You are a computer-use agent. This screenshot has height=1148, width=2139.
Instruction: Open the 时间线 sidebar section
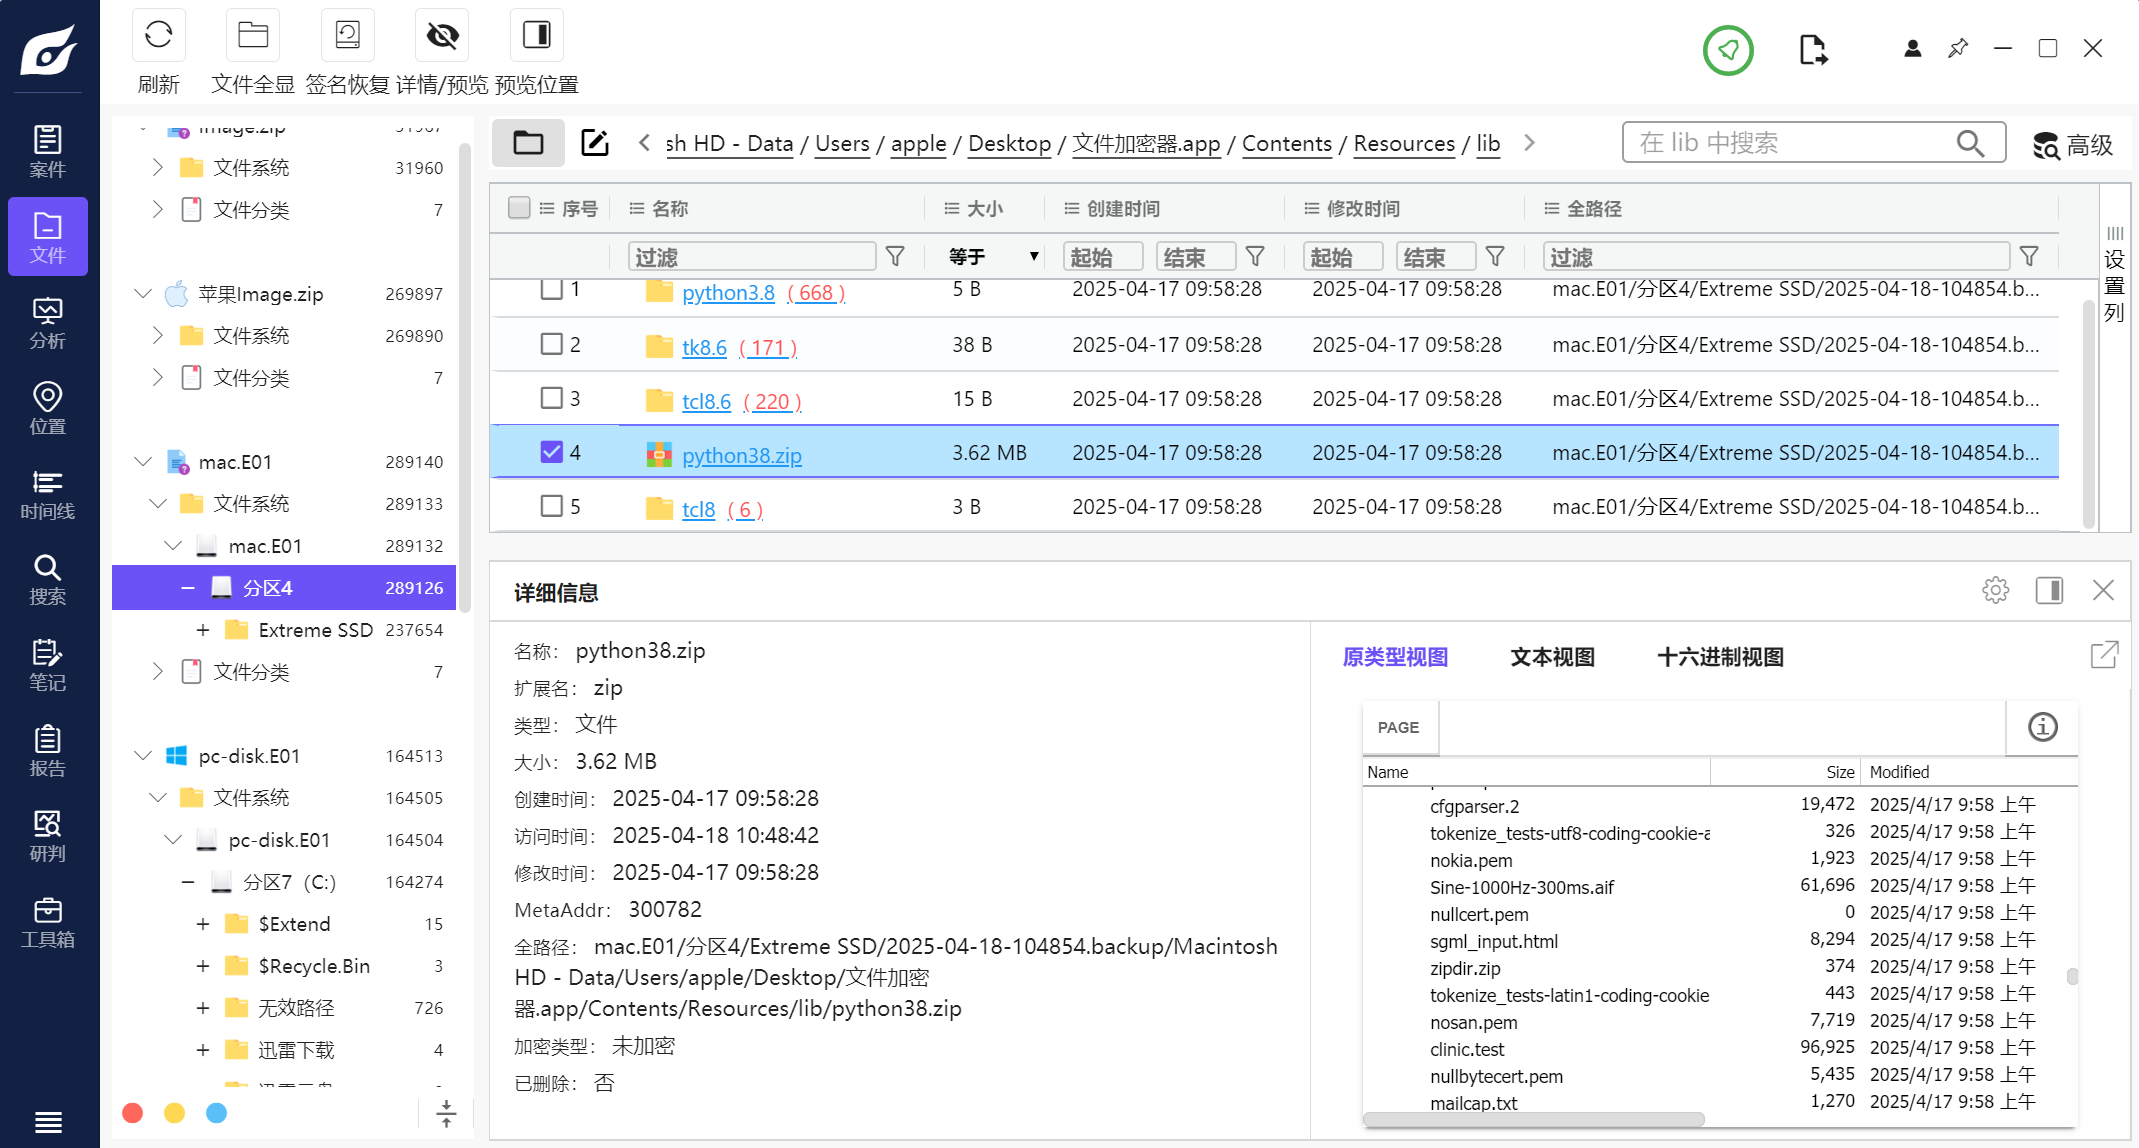(48, 494)
